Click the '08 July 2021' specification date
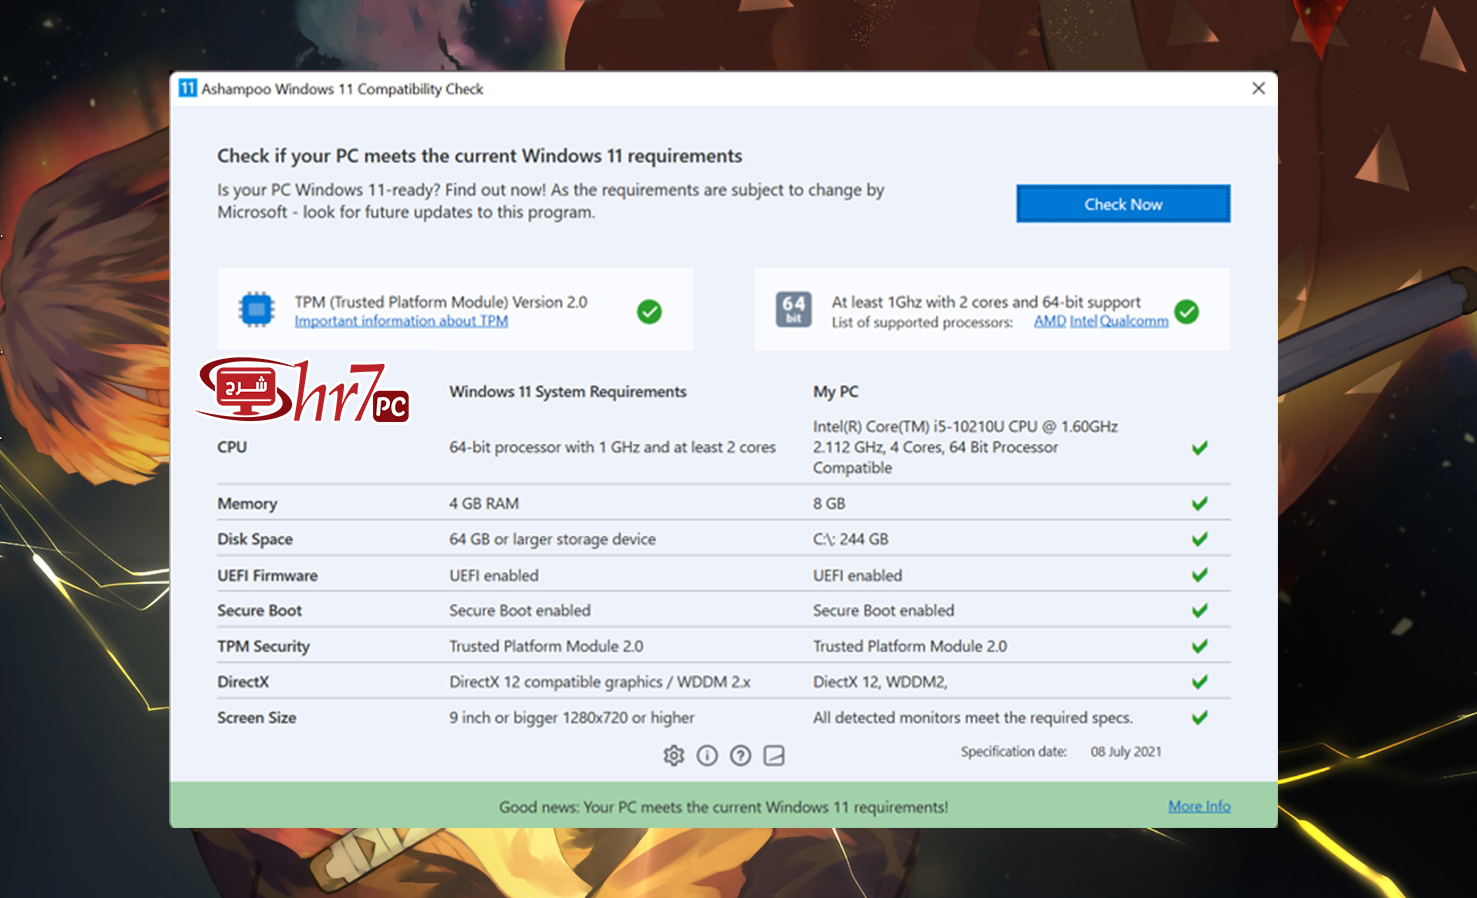This screenshot has width=1477, height=898. click(1126, 752)
